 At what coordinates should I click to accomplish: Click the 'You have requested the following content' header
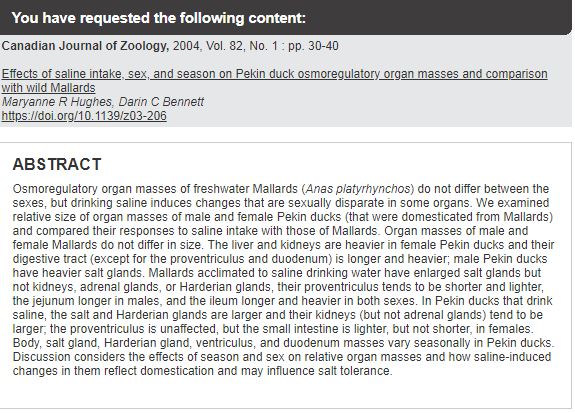coord(158,18)
